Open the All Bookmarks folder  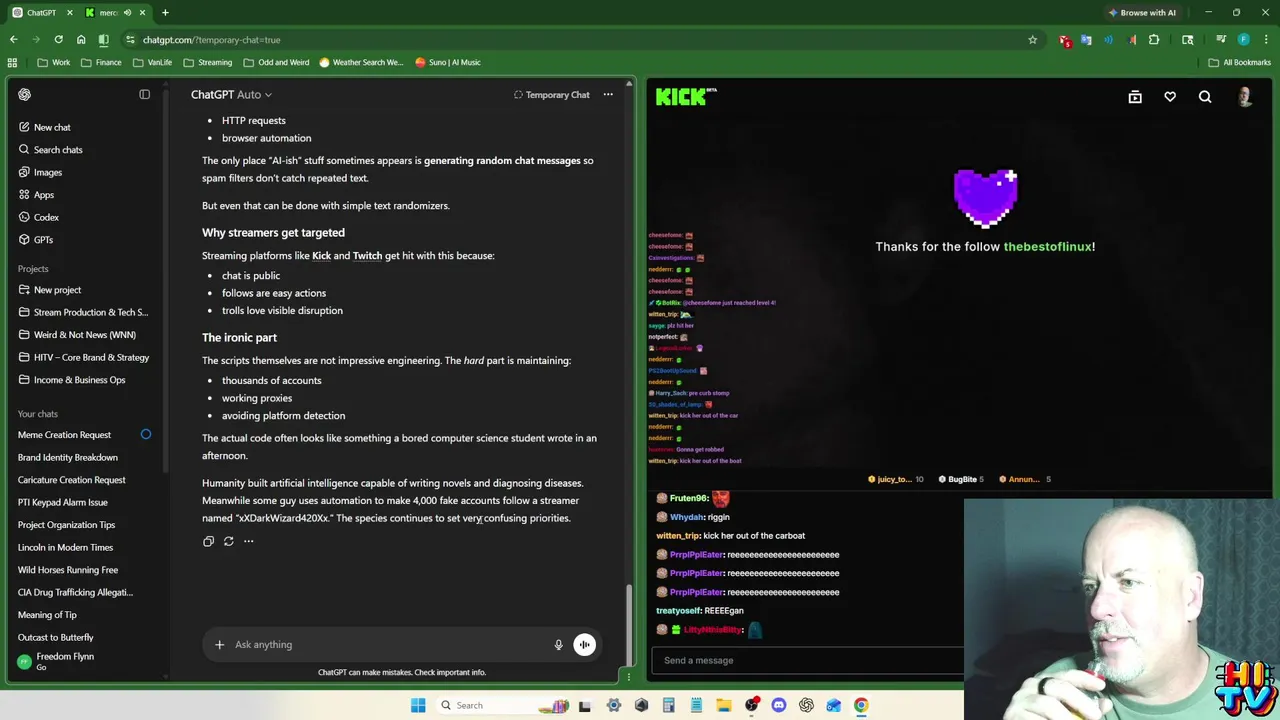pyautogui.click(x=1239, y=62)
